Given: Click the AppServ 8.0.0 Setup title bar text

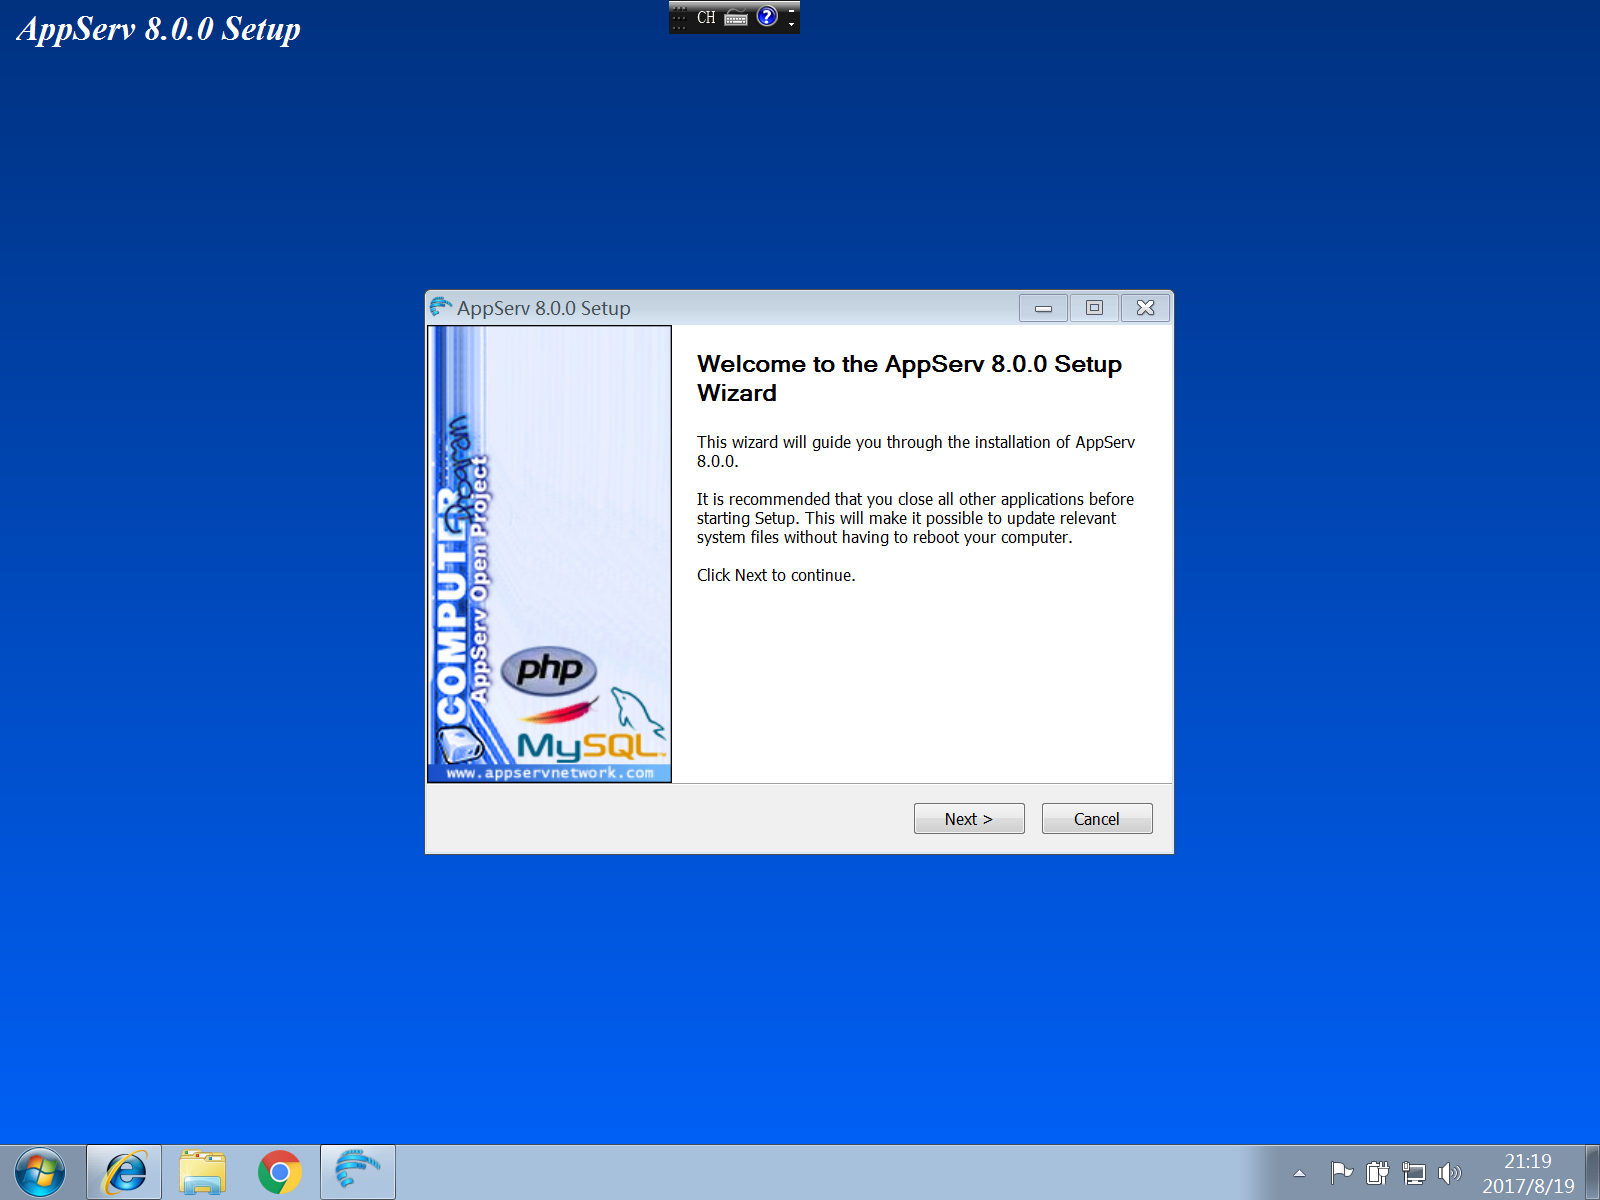Looking at the screenshot, I should (x=544, y=308).
